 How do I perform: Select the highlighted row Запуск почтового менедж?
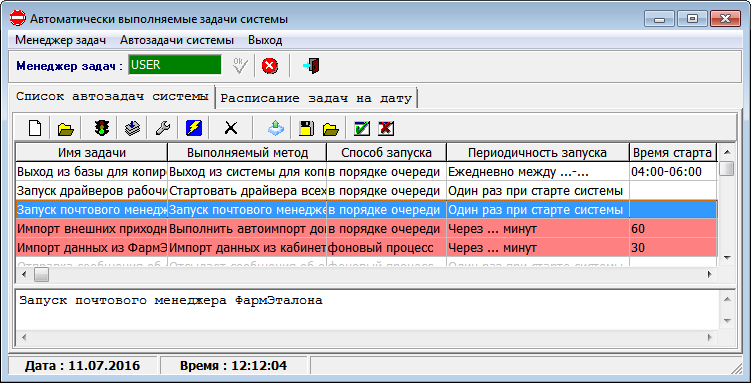point(366,210)
